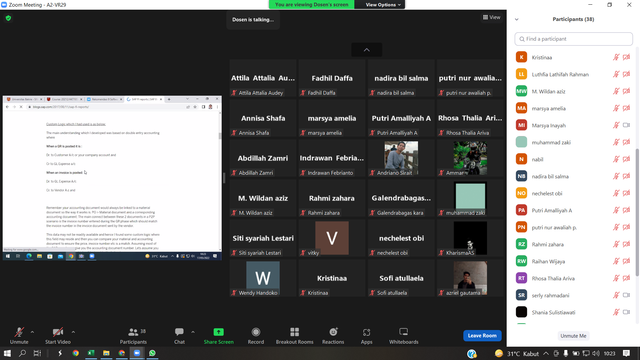The height and width of the screenshot is (360, 640).
Task: Open the Chat panel
Action: point(179,336)
